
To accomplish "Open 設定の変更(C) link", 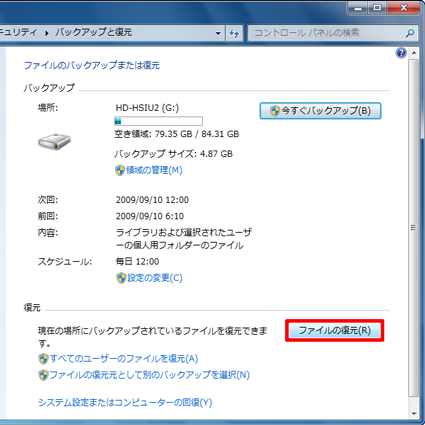I will [x=155, y=278].
